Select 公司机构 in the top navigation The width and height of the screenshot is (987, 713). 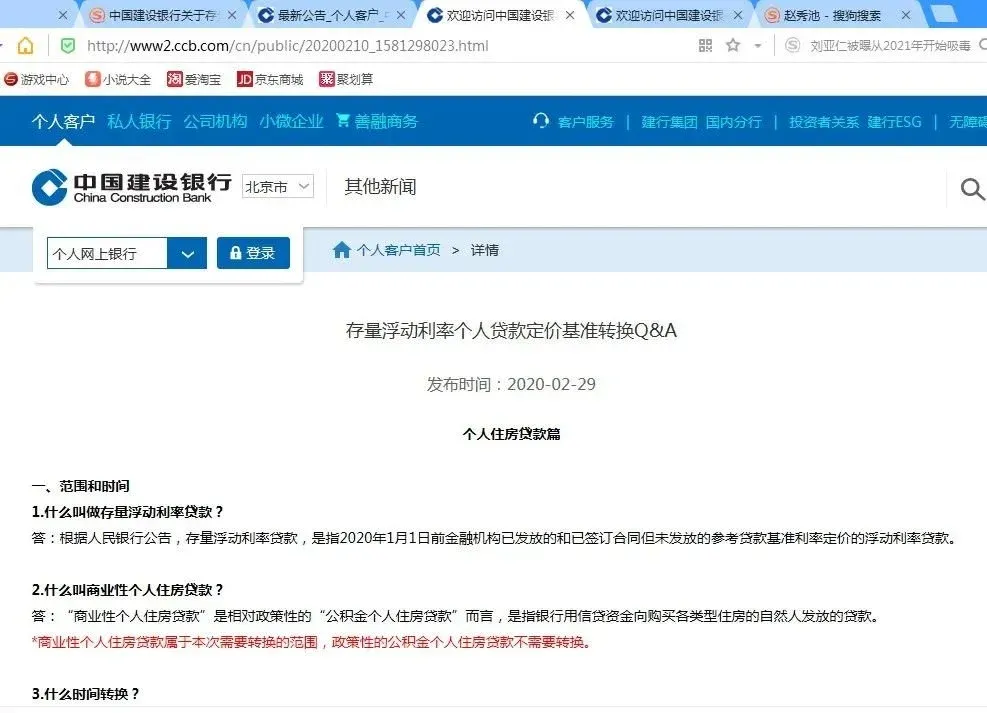[x=215, y=121]
